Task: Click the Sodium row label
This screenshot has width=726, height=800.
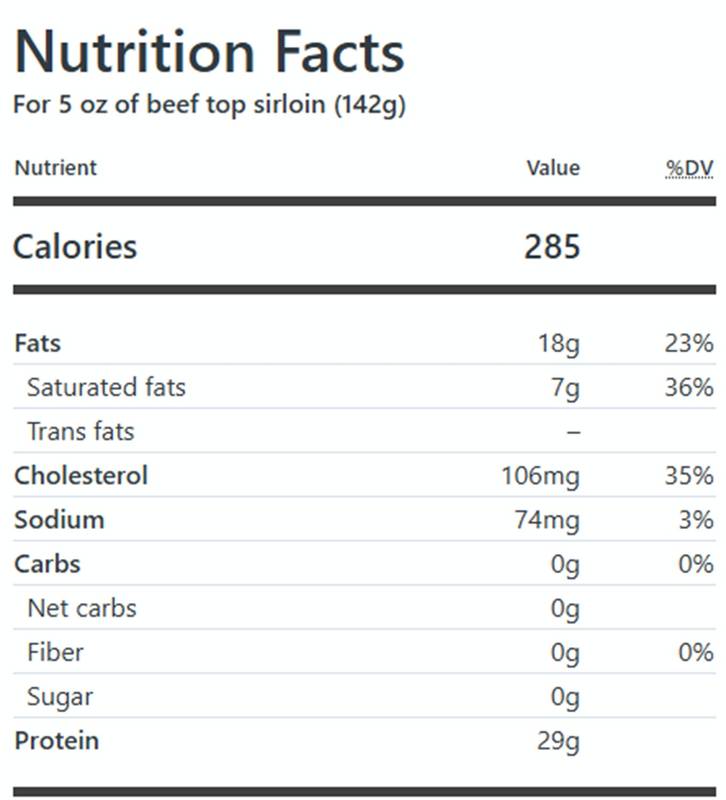Action: pyautogui.click(x=59, y=519)
